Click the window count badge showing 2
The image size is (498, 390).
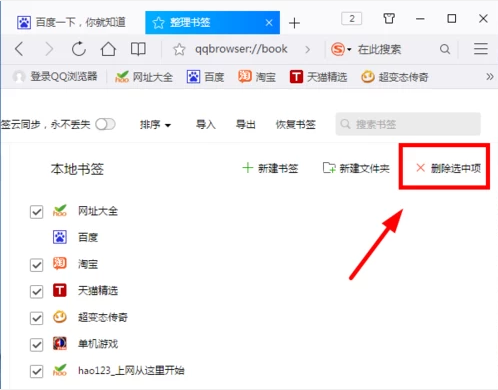pyautogui.click(x=352, y=19)
